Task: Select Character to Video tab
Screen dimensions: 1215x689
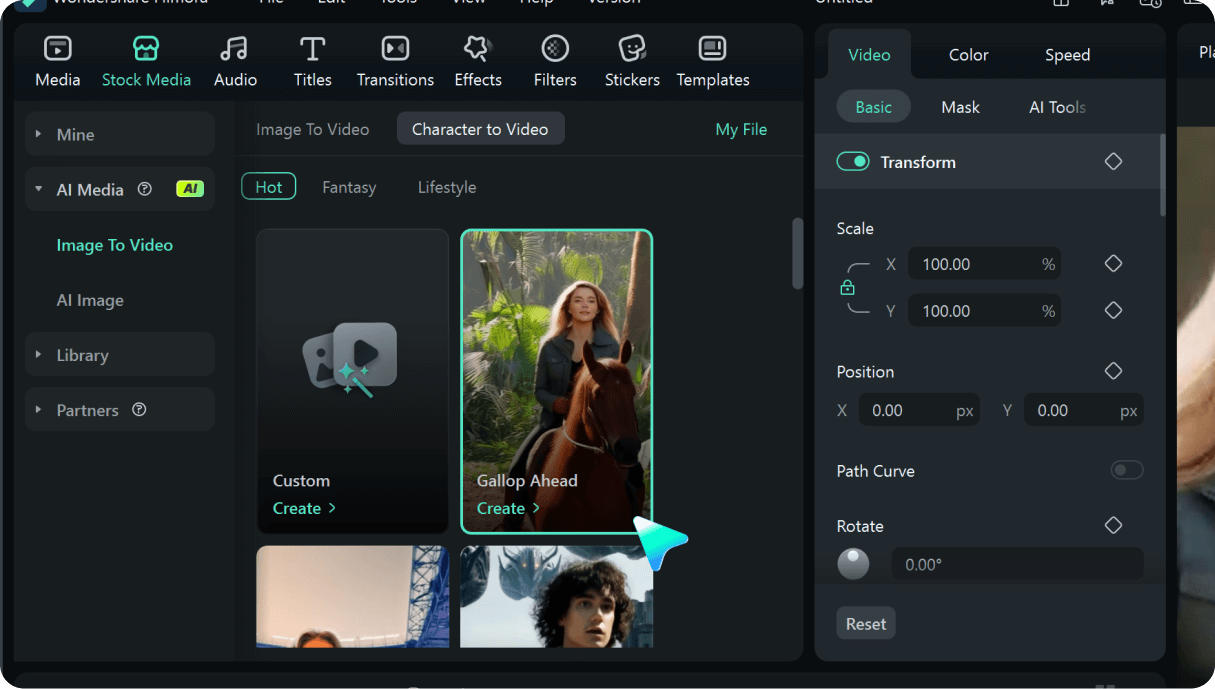Action: (480, 129)
